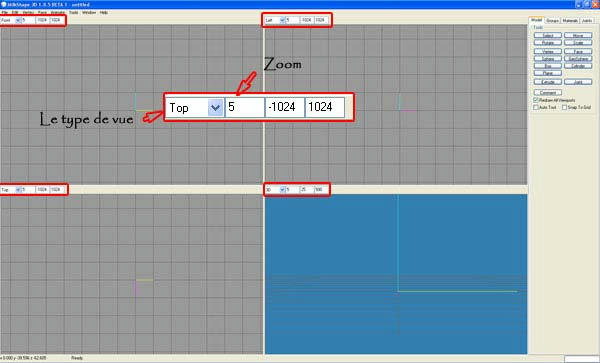Choose the Box primitive button
Screen dimensions: 600x363
tap(548, 66)
